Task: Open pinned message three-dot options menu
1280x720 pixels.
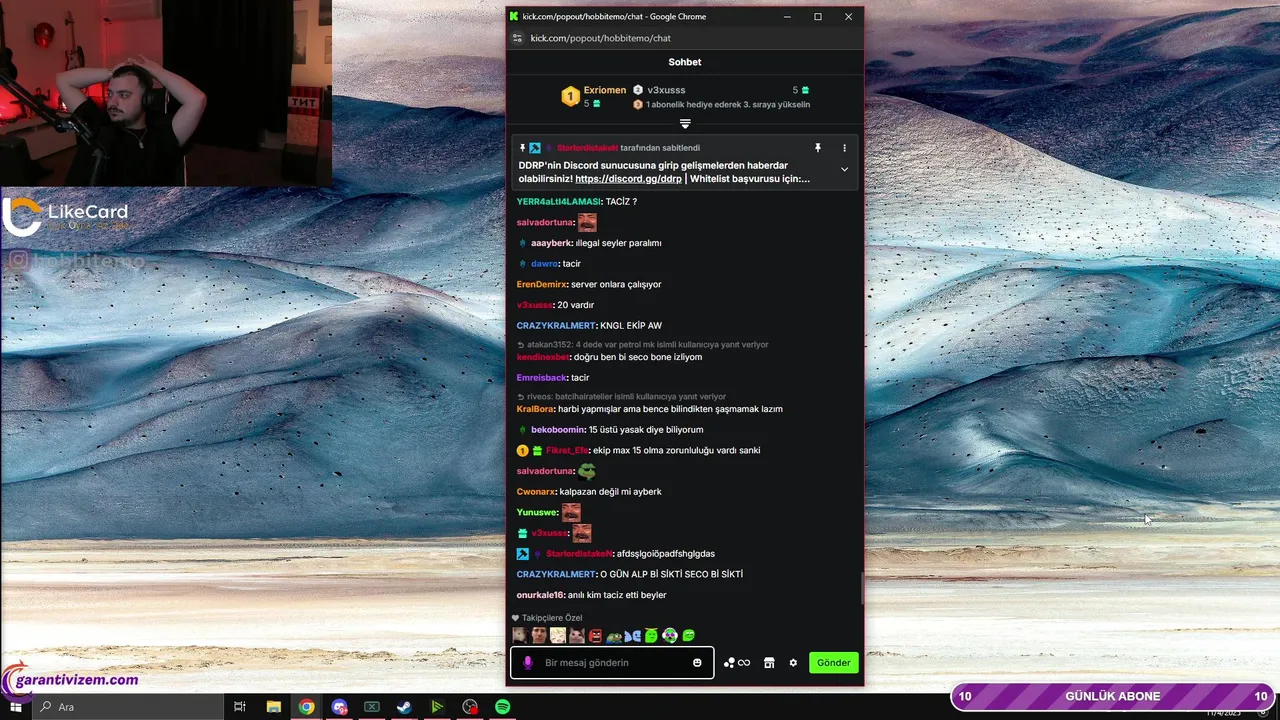Action: coord(844,148)
